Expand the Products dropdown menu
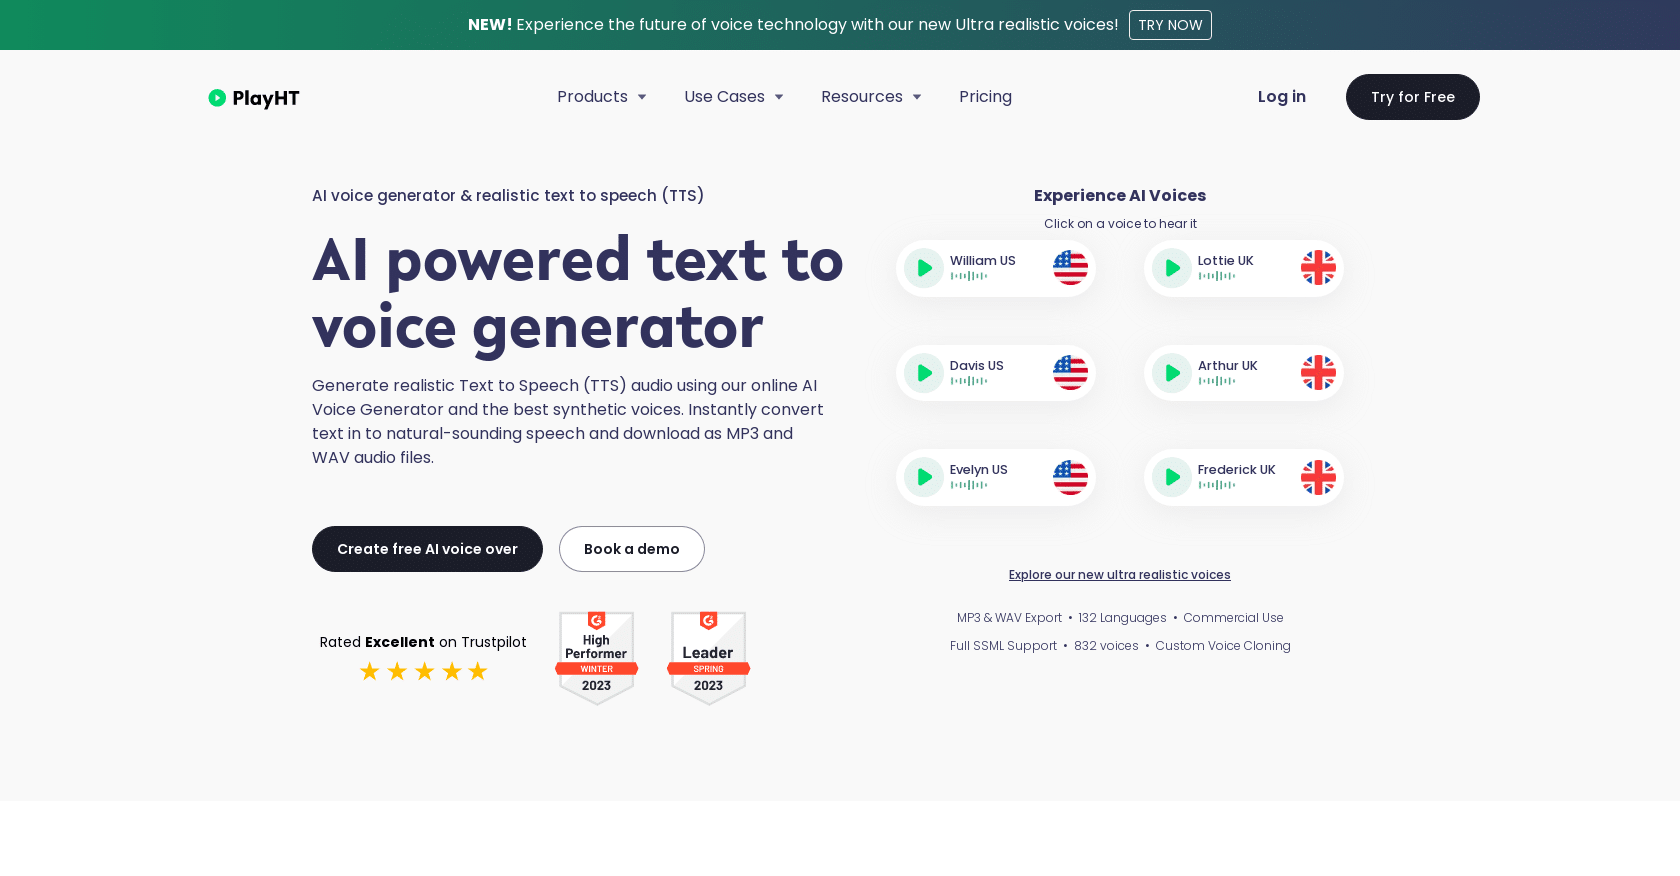 click(x=602, y=97)
